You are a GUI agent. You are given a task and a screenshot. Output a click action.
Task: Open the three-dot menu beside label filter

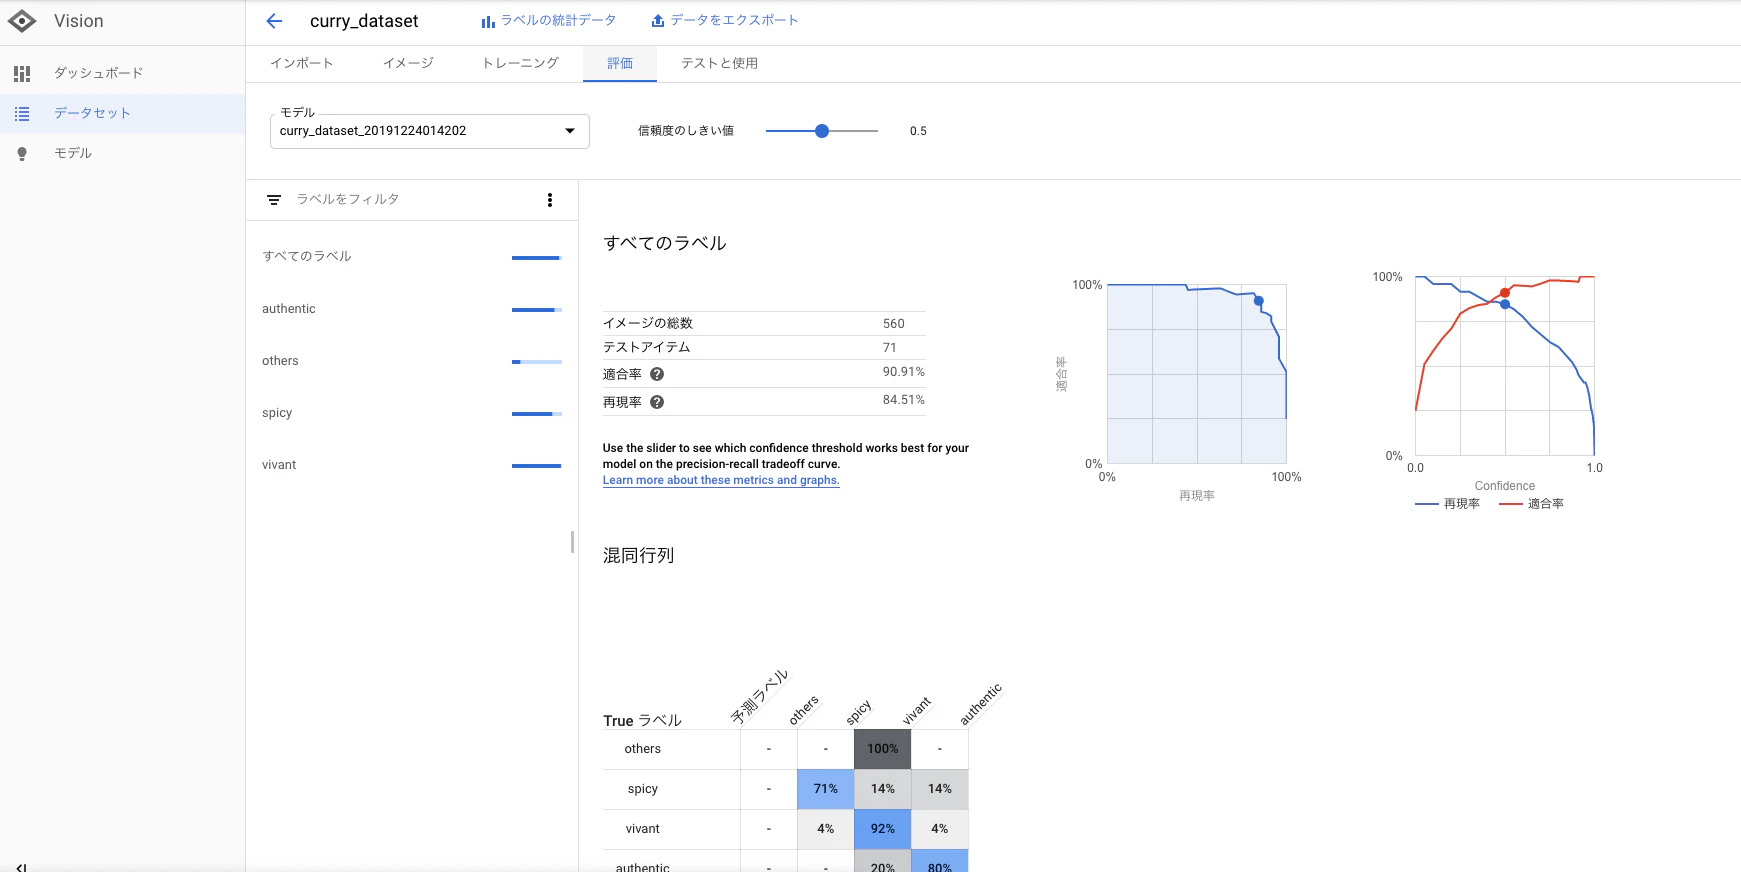(550, 200)
